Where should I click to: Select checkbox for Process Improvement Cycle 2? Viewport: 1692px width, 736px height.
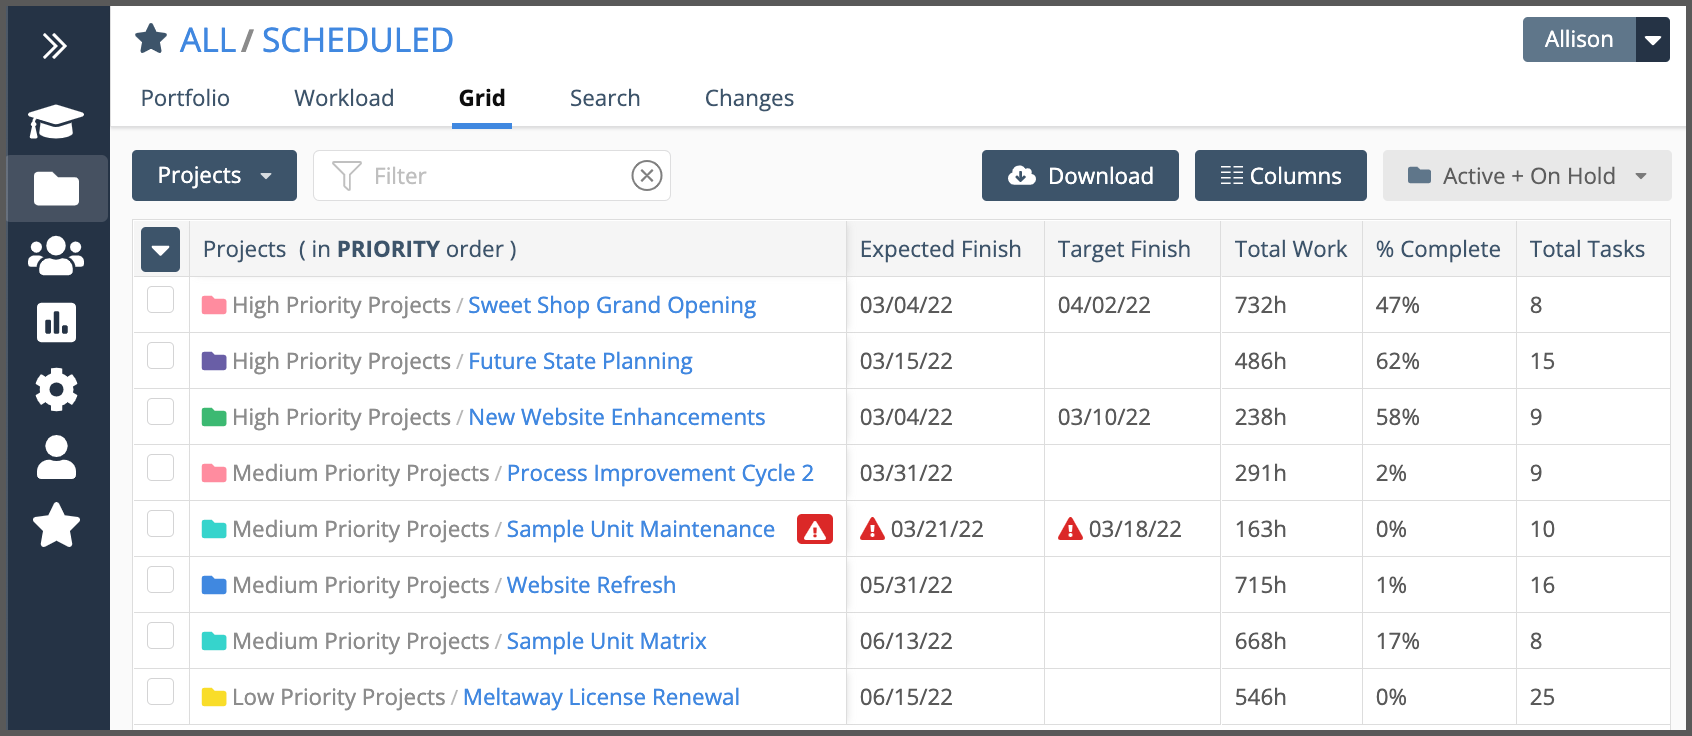(x=161, y=468)
